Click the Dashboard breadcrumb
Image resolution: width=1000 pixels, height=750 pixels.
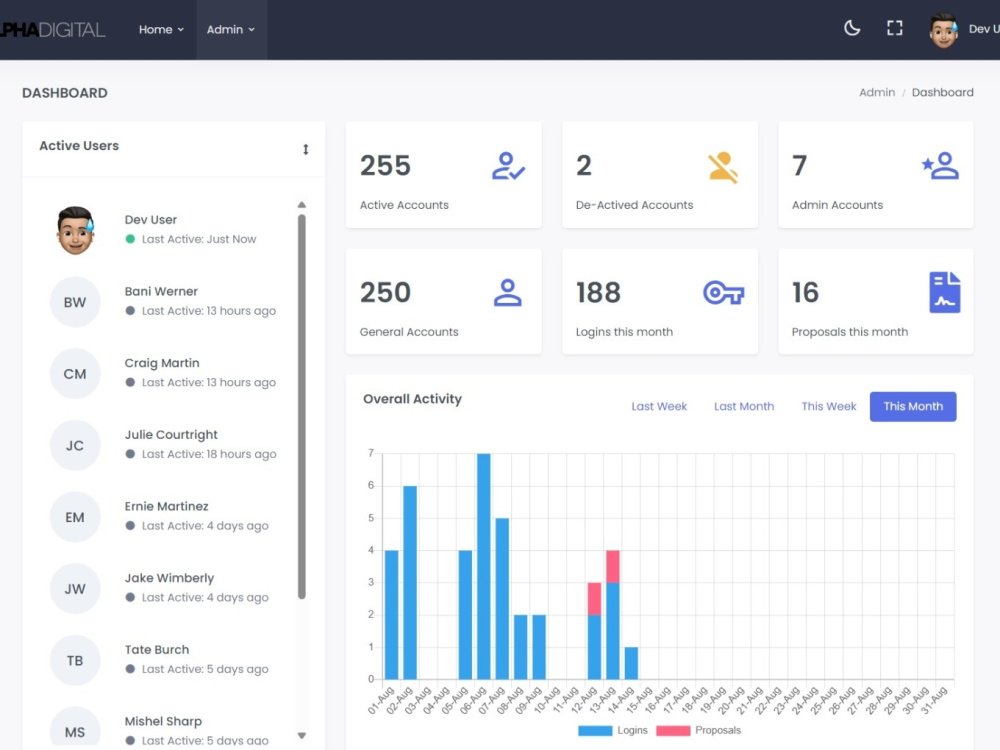coord(943,92)
